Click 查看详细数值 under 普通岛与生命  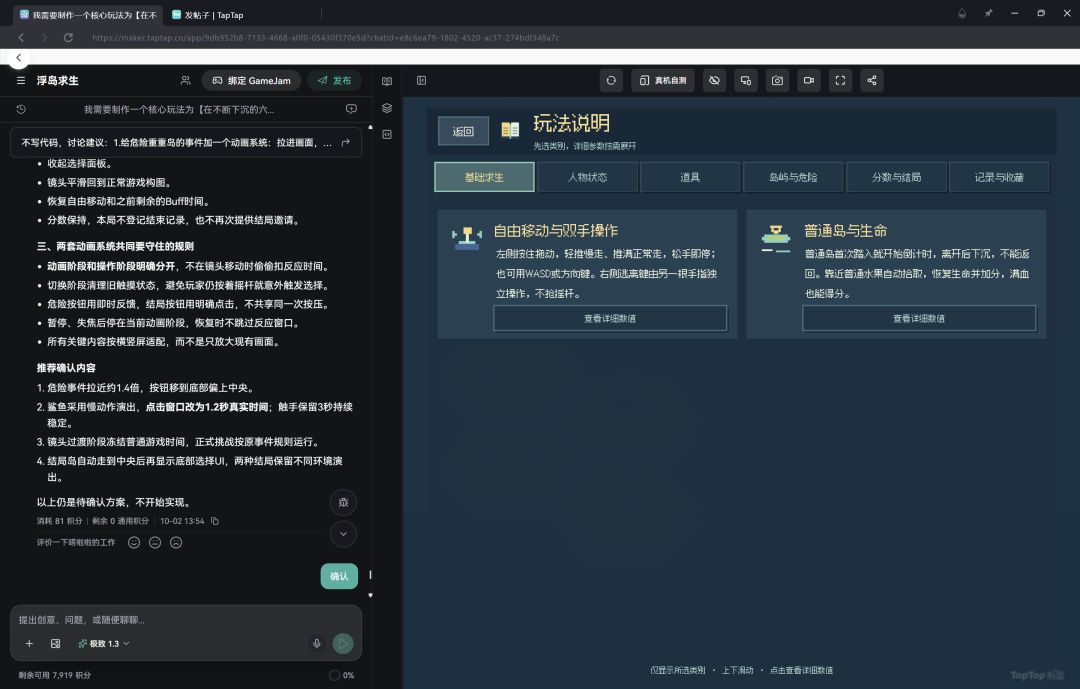tap(919, 318)
